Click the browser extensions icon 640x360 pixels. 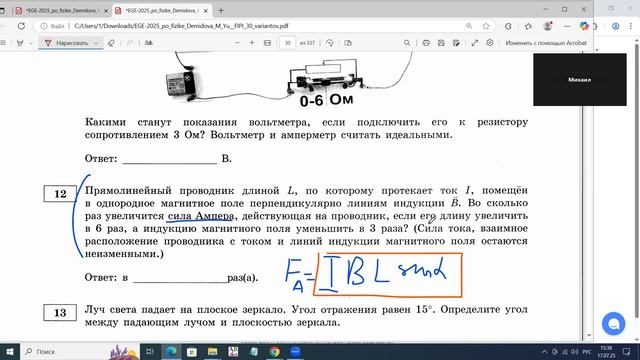(x=508, y=26)
